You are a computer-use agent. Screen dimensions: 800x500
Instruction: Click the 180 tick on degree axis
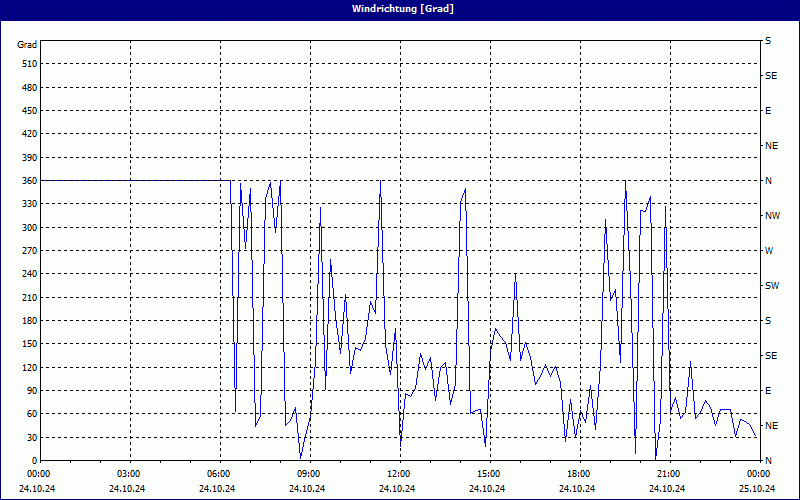28,320
